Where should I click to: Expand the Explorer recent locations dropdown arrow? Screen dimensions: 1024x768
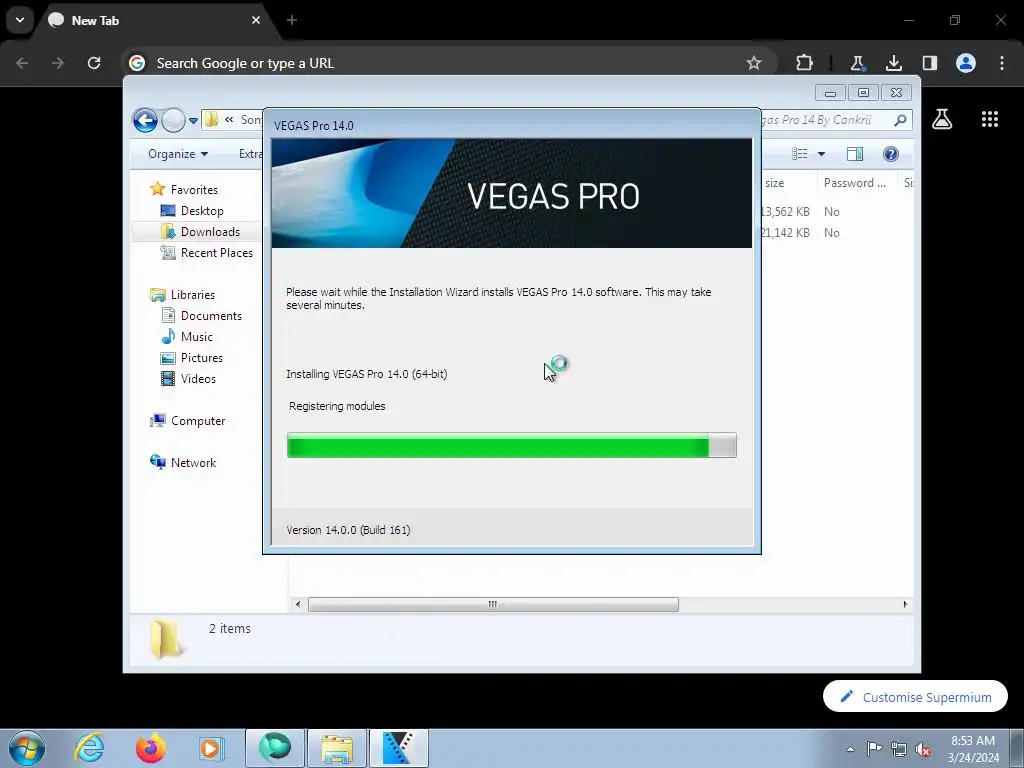[193, 121]
